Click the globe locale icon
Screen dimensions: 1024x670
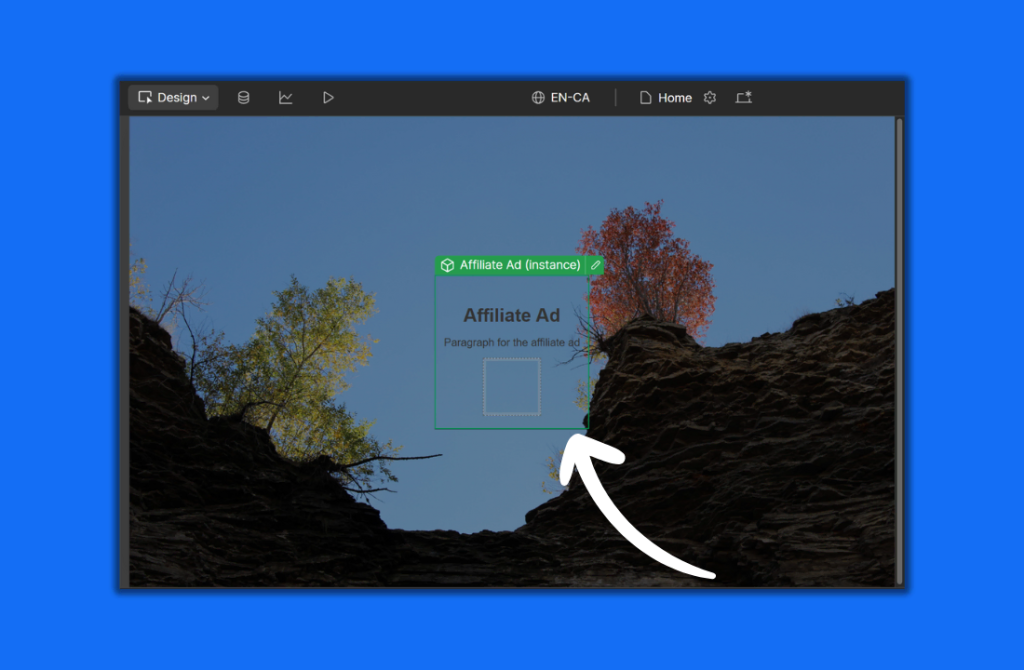(538, 97)
